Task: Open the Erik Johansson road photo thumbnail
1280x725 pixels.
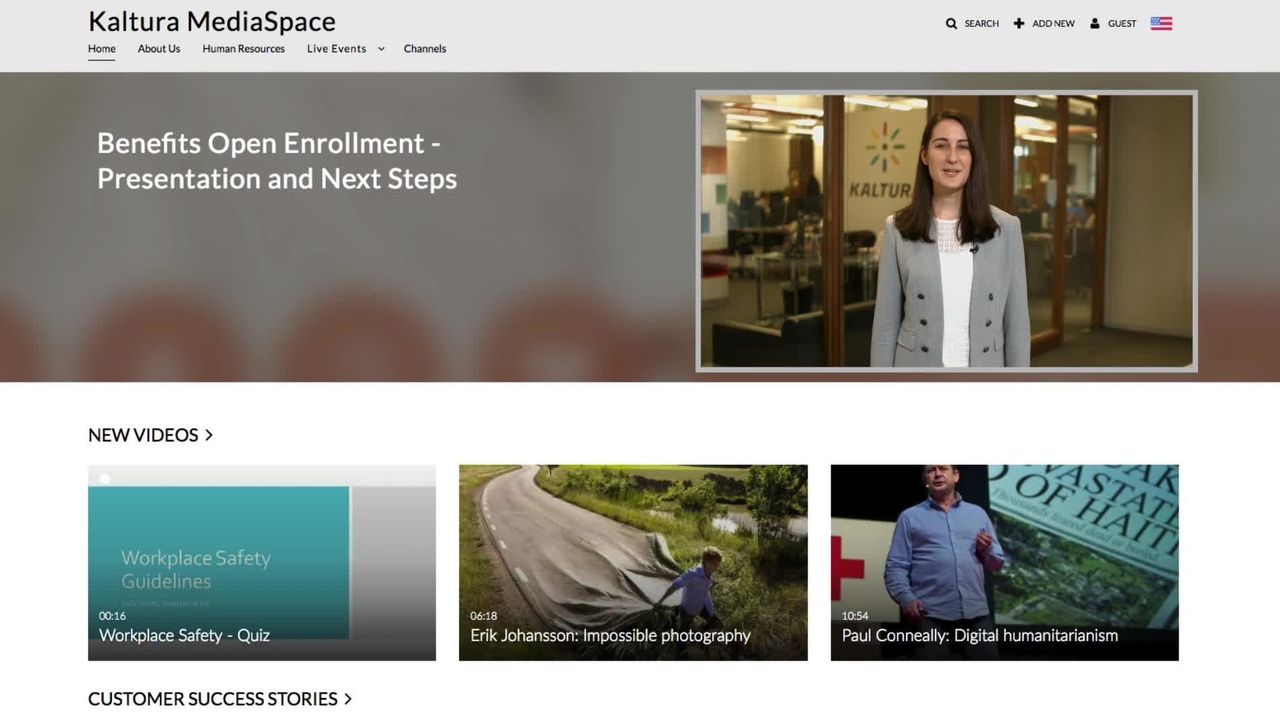Action: pyautogui.click(x=633, y=562)
